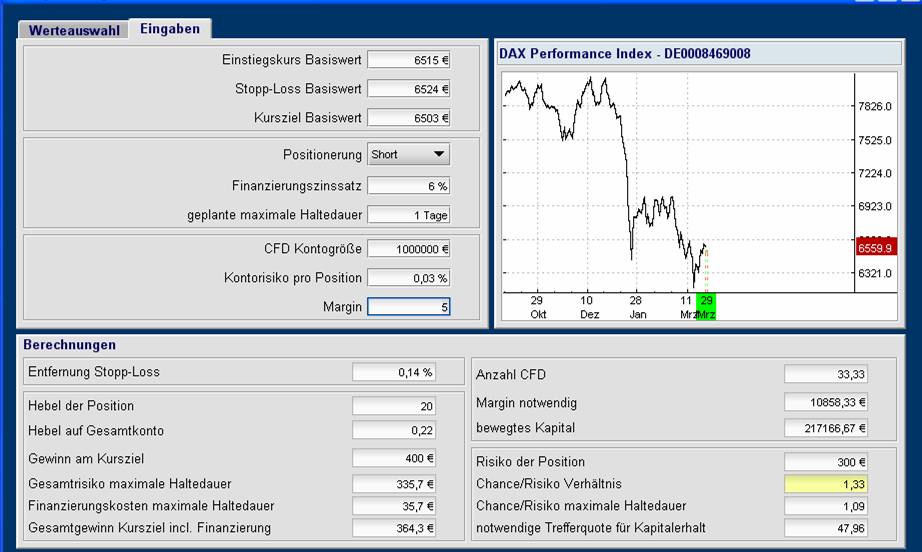
Task: Click the geplante maximale Haltedauer field
Action: (x=409, y=215)
